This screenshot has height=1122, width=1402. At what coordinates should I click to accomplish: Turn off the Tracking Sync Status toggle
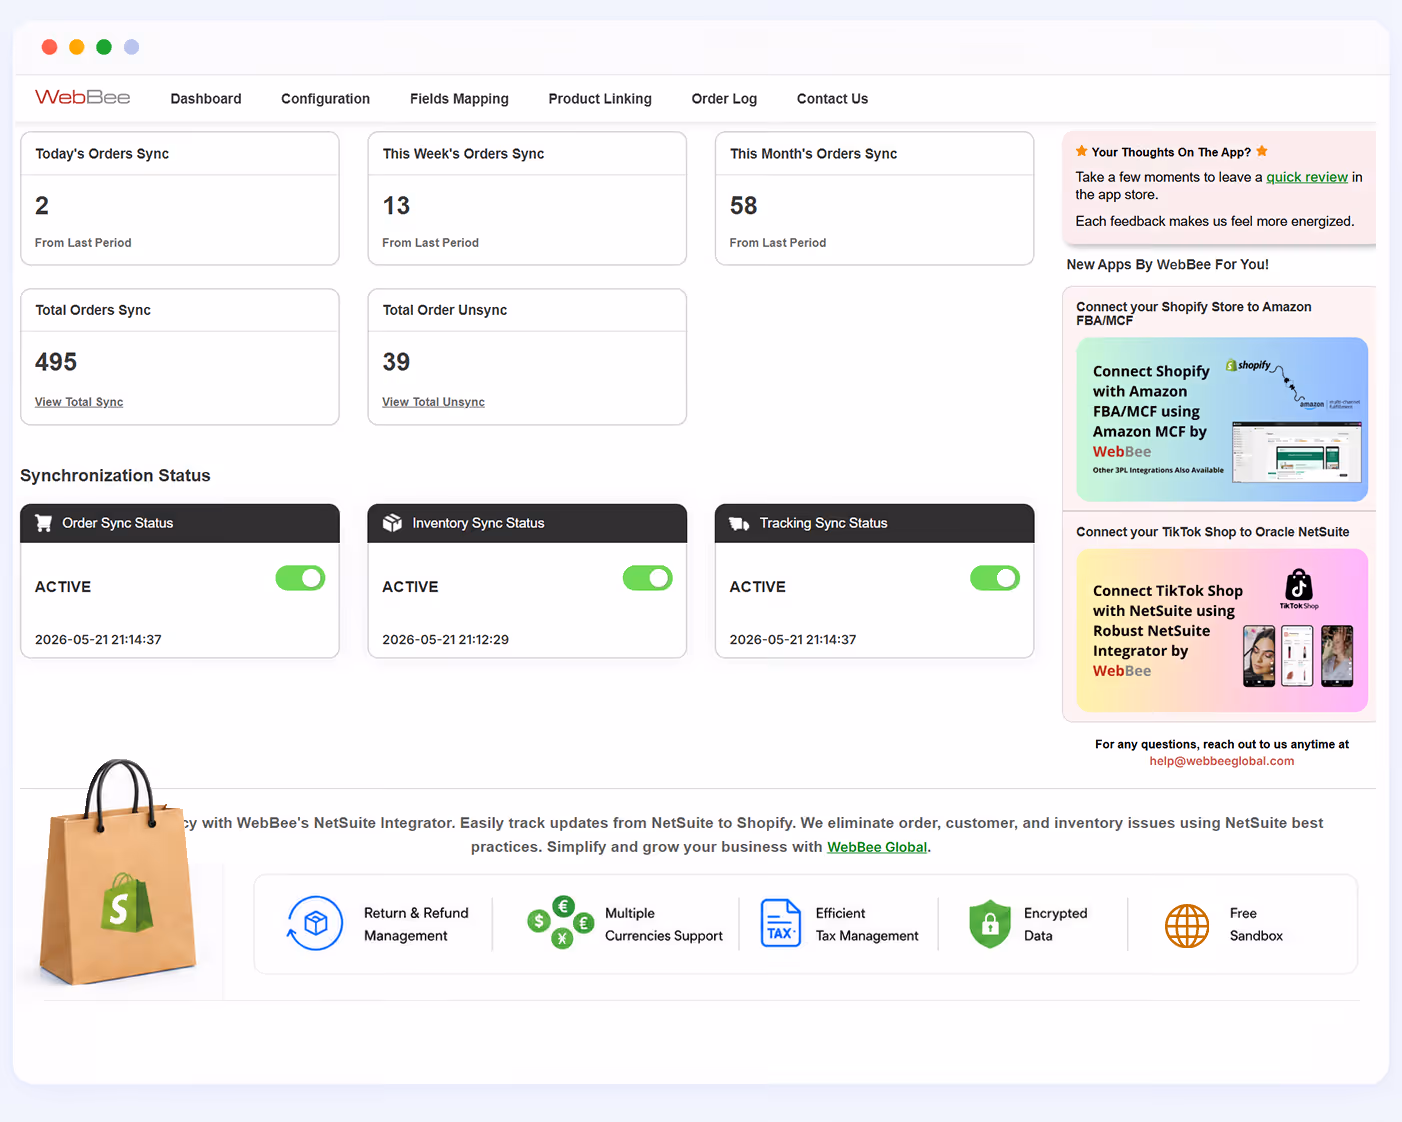point(995,578)
